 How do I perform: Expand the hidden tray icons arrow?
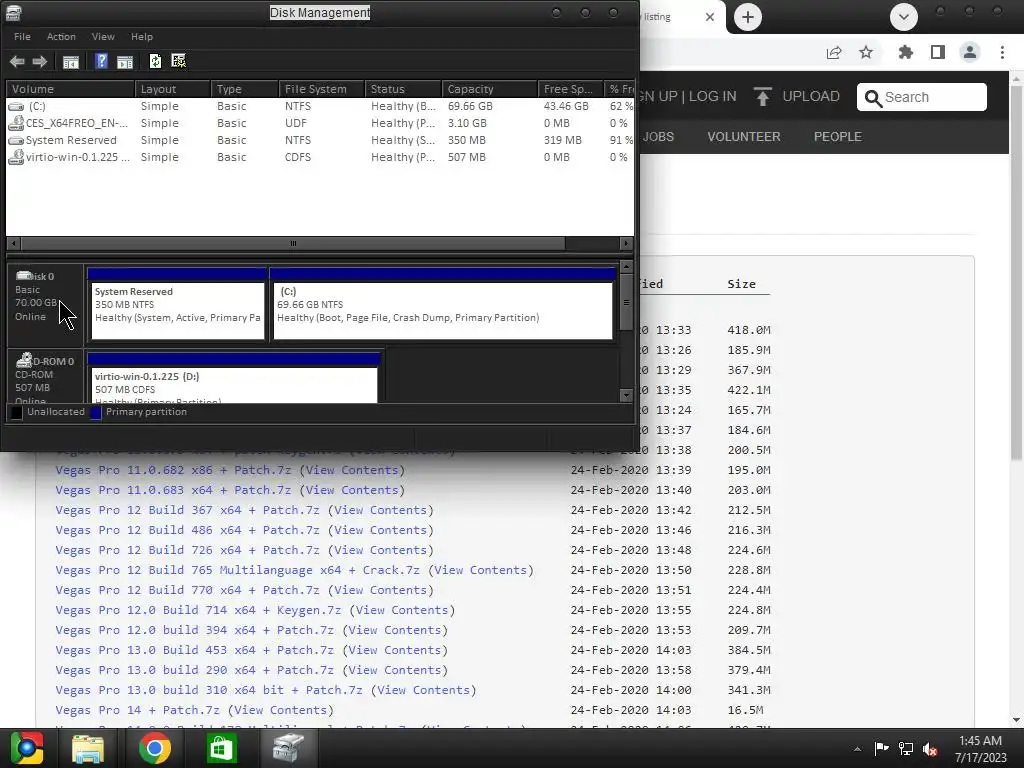coord(857,749)
